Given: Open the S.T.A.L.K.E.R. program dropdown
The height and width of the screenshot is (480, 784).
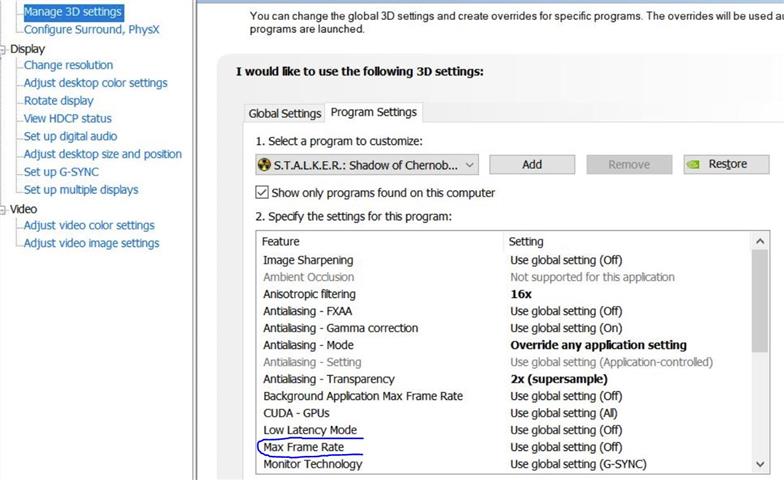Looking at the screenshot, I should (367, 165).
